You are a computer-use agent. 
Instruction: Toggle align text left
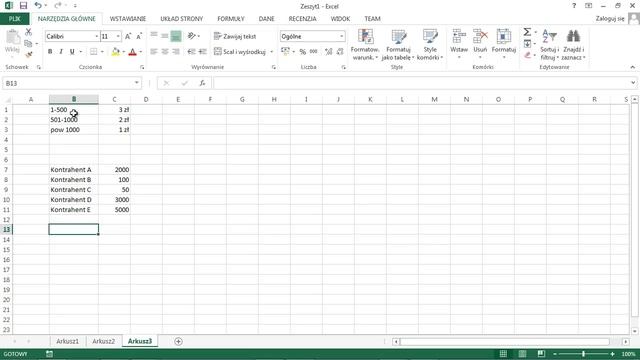point(153,51)
